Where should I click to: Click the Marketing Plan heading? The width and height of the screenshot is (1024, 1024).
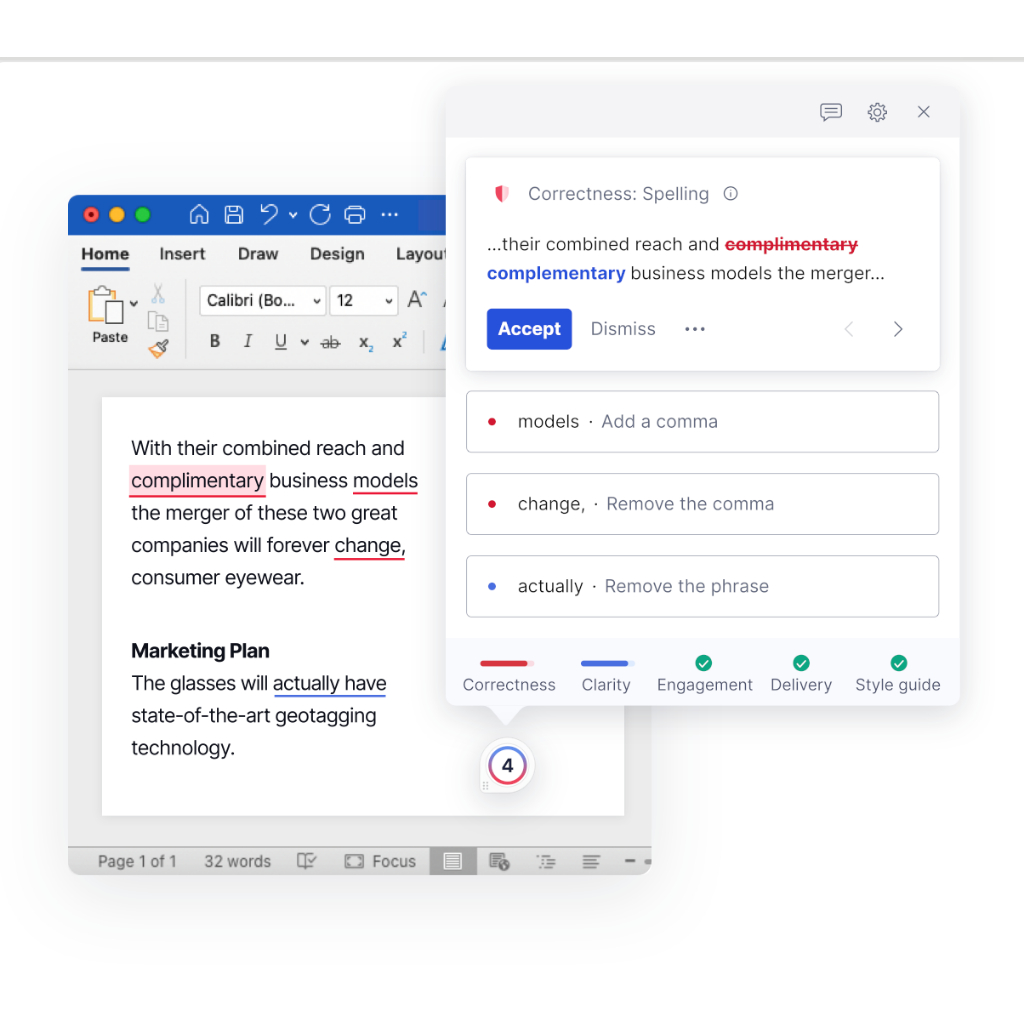tap(200, 650)
